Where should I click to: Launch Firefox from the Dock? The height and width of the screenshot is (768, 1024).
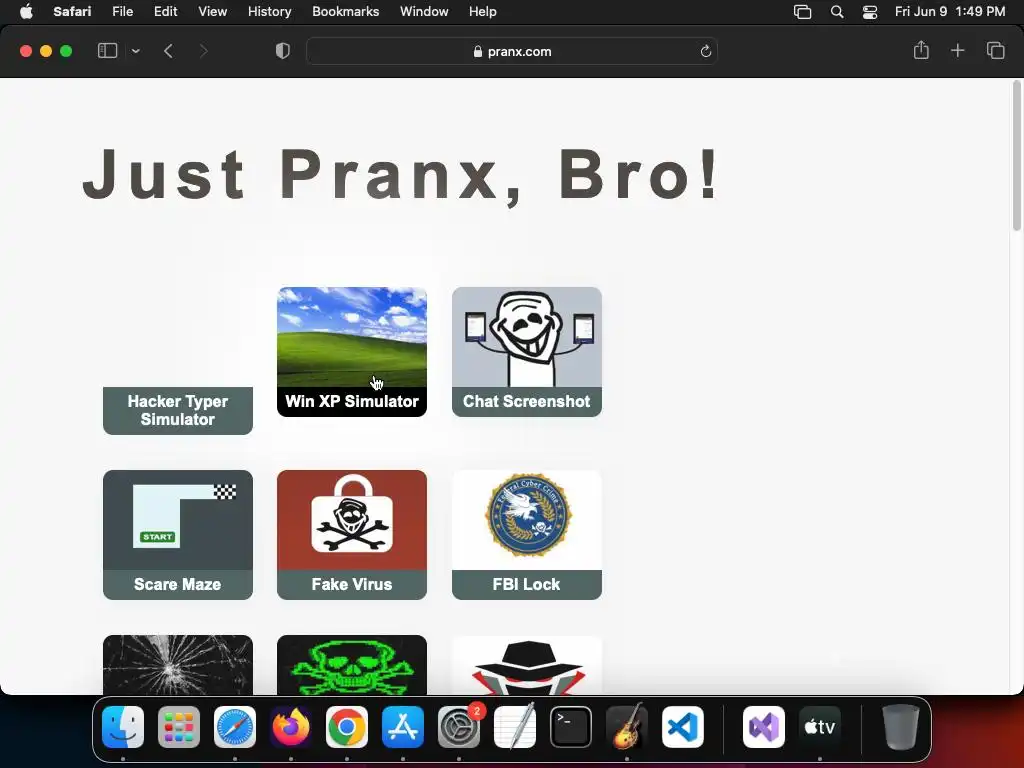click(x=291, y=727)
